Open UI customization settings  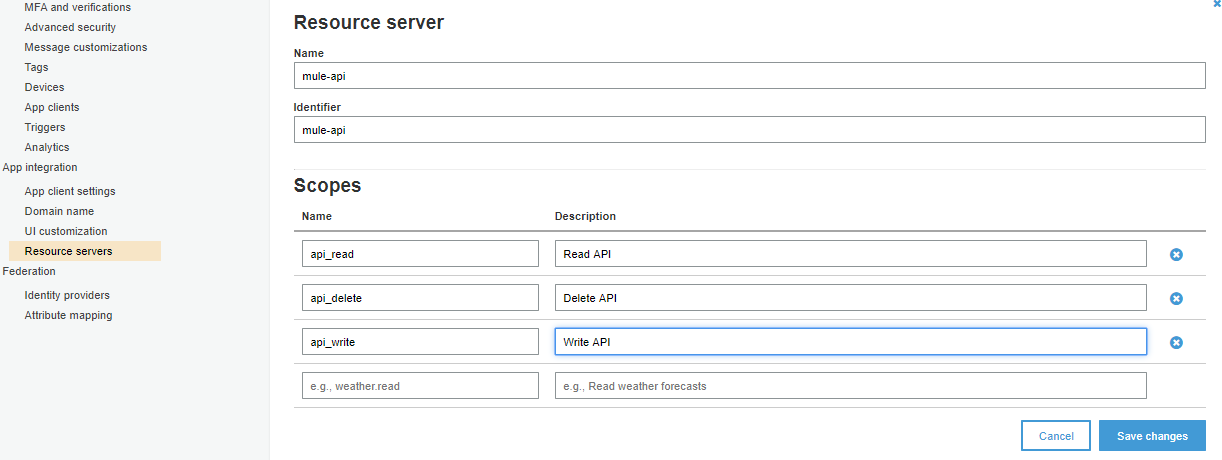(66, 231)
